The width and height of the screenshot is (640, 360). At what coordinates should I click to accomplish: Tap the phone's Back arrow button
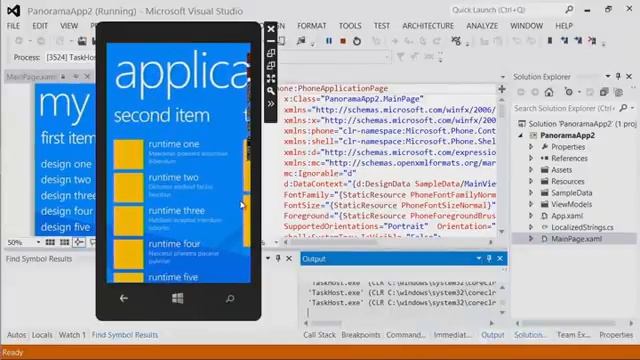coord(124,299)
